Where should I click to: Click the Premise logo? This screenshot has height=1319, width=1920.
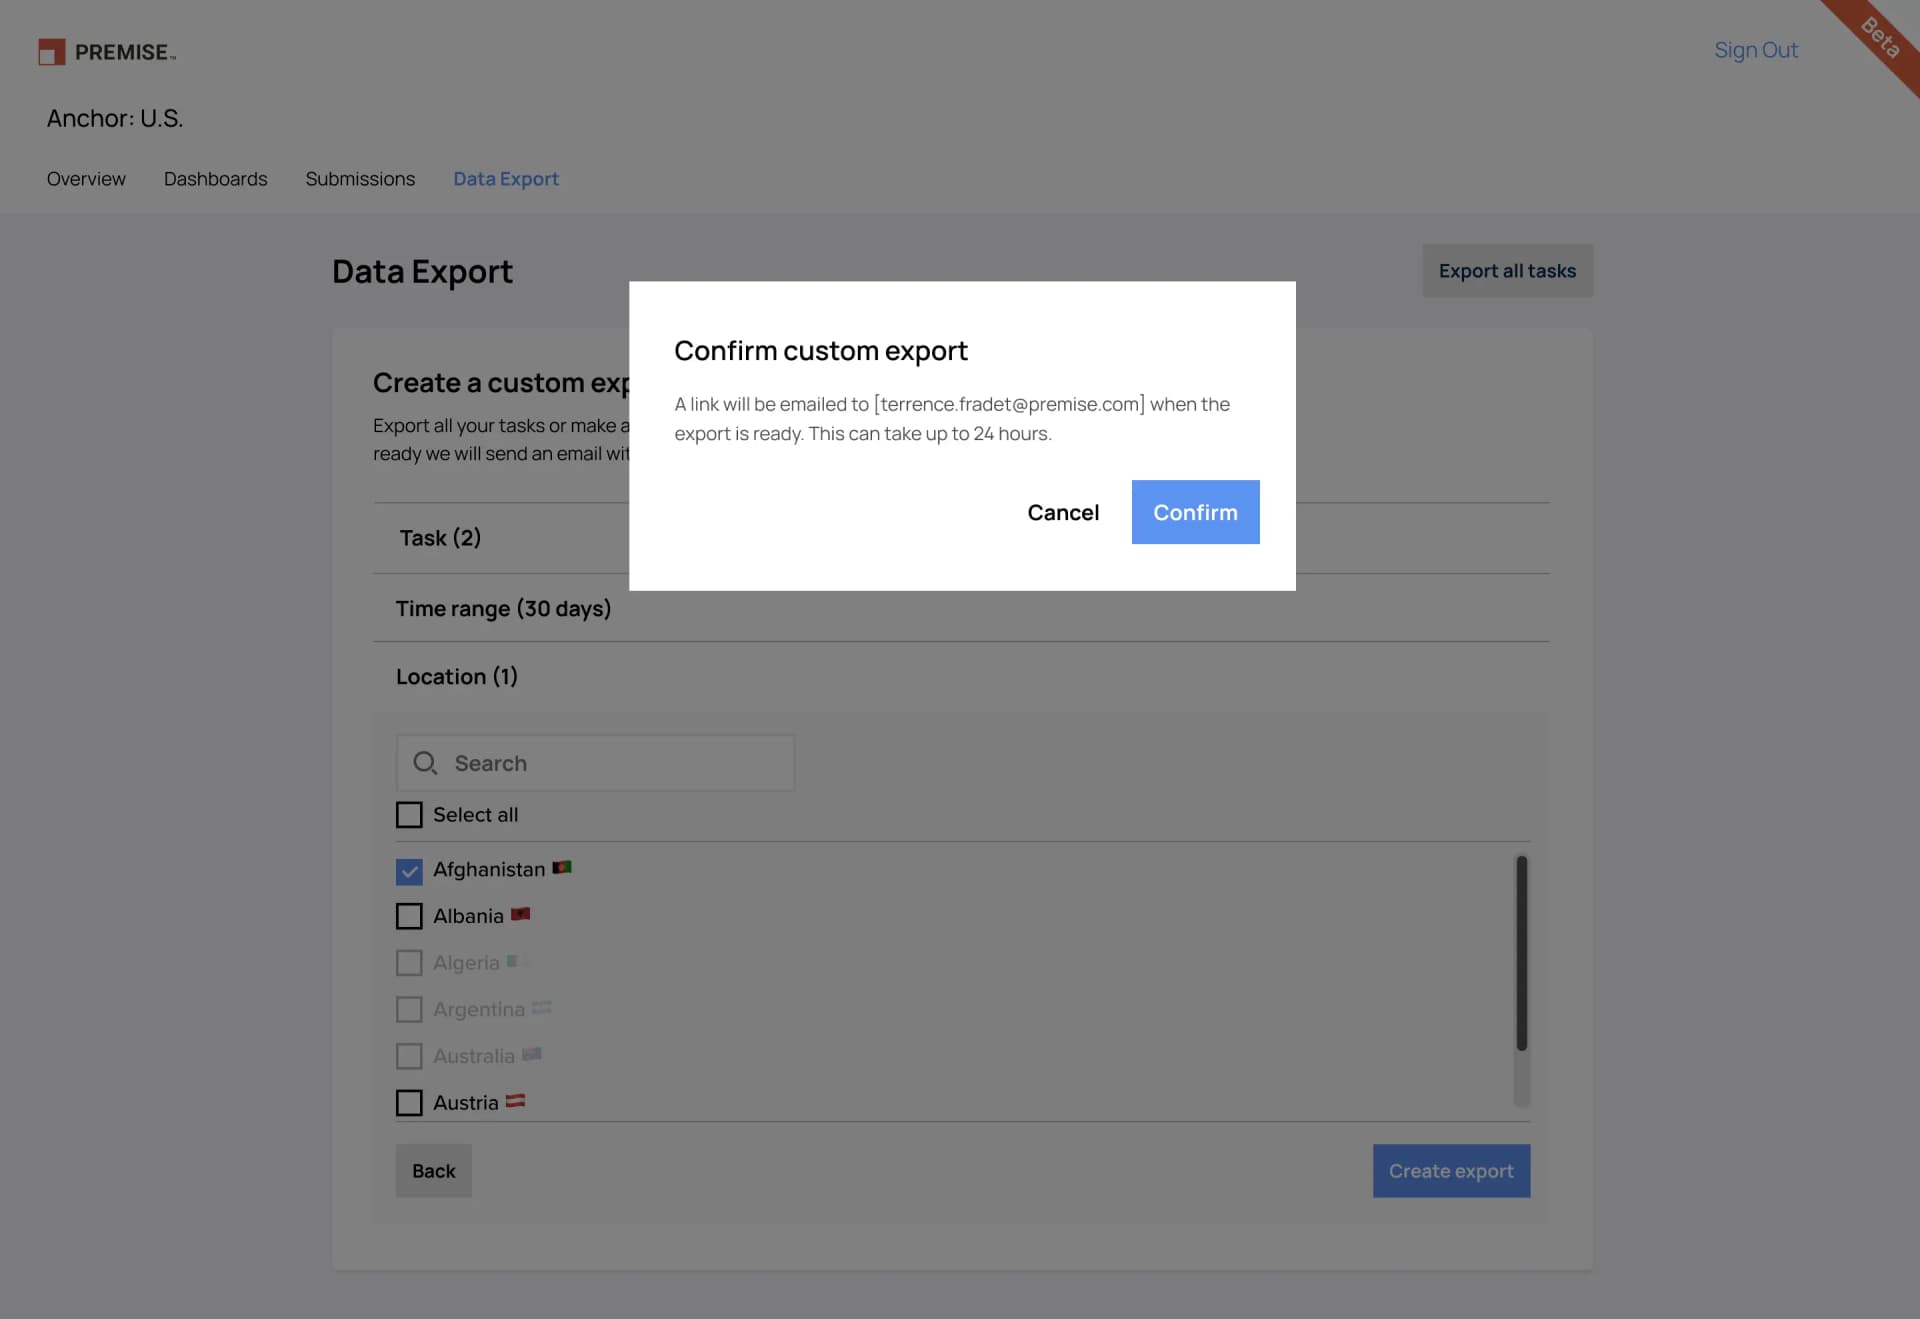pos(104,52)
